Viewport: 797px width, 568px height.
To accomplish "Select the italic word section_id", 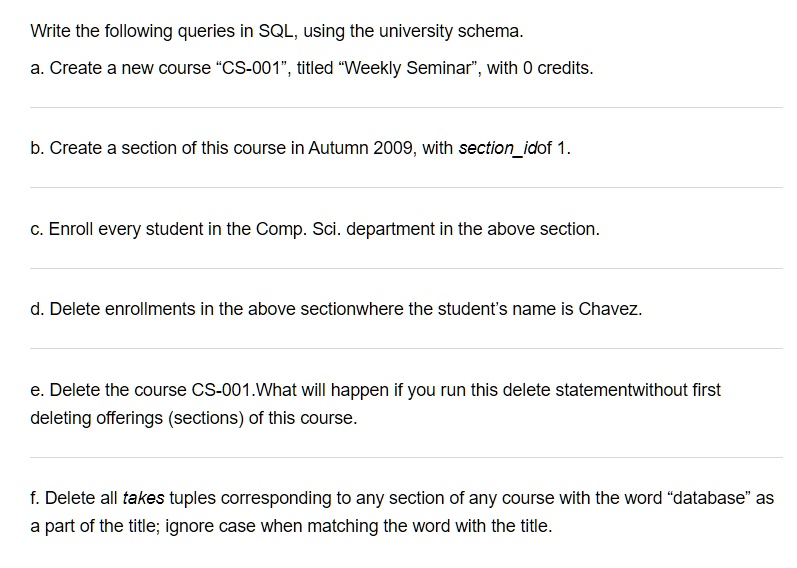I will pyautogui.click(x=498, y=148).
